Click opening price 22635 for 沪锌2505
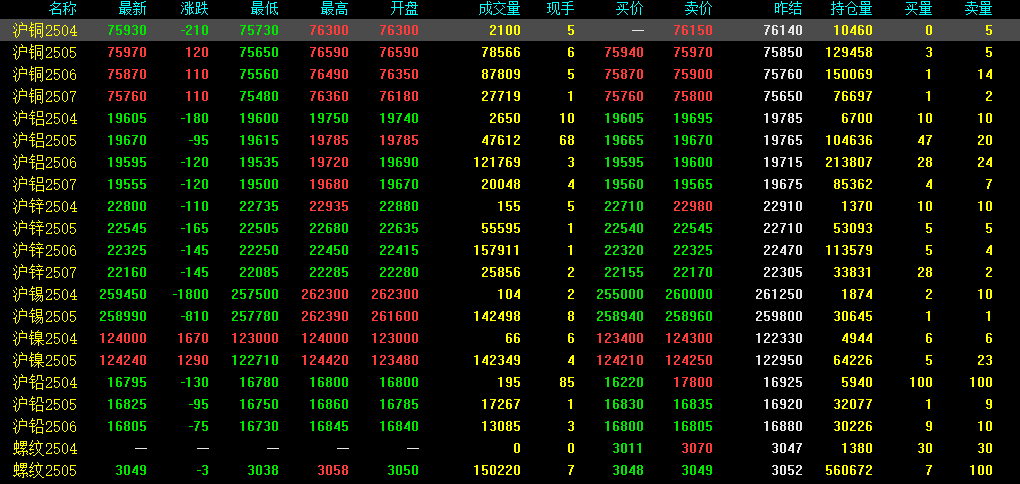The width and height of the screenshot is (1020, 484). (x=399, y=228)
